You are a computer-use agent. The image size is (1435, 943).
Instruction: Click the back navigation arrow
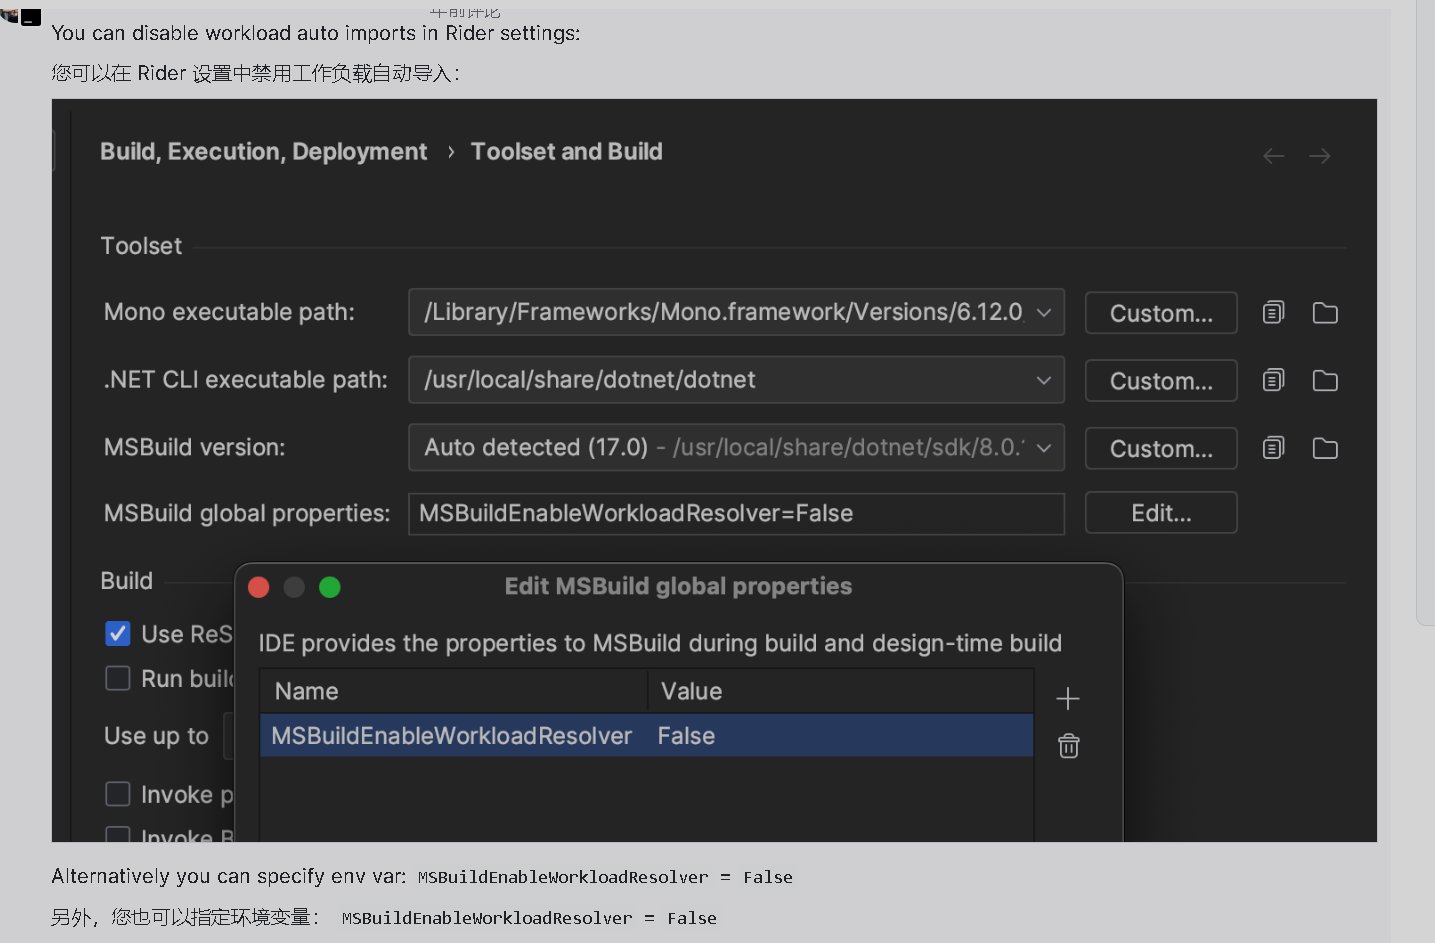pyautogui.click(x=1272, y=155)
